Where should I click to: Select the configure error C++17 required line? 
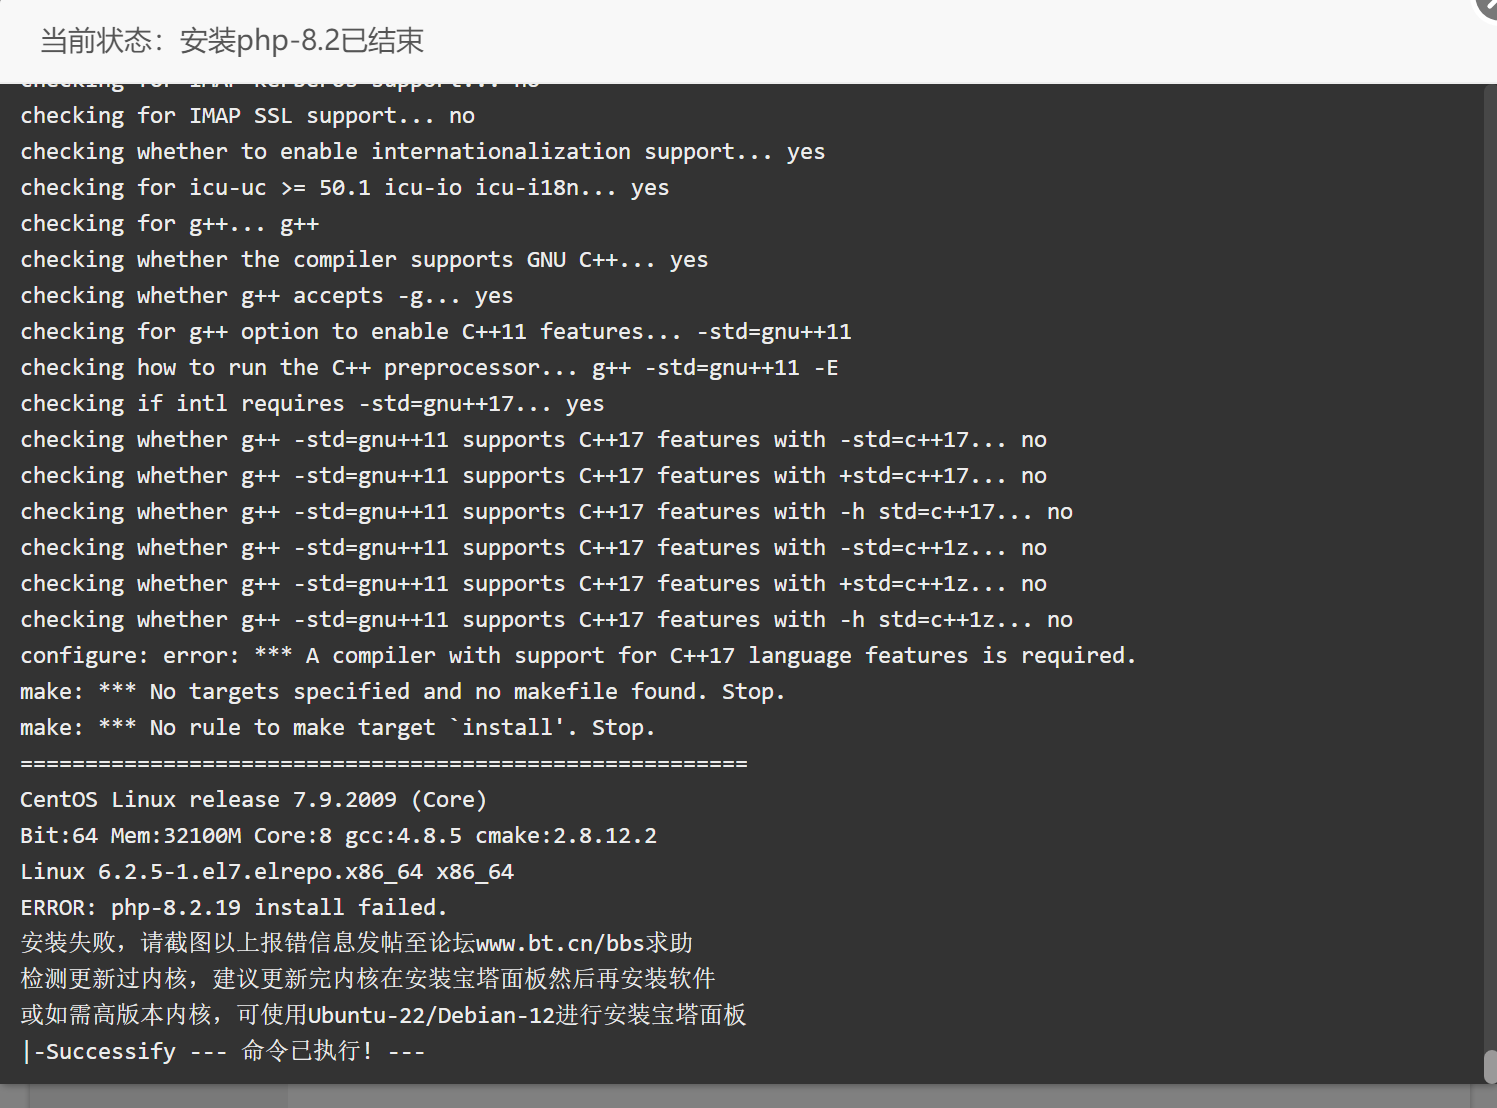click(x=578, y=656)
